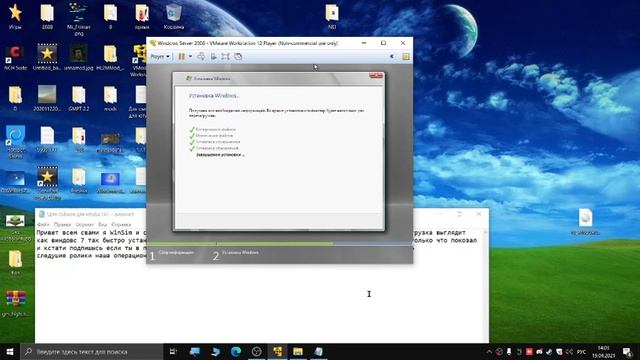Open the Вид menu in Notepad

click(x=102, y=224)
